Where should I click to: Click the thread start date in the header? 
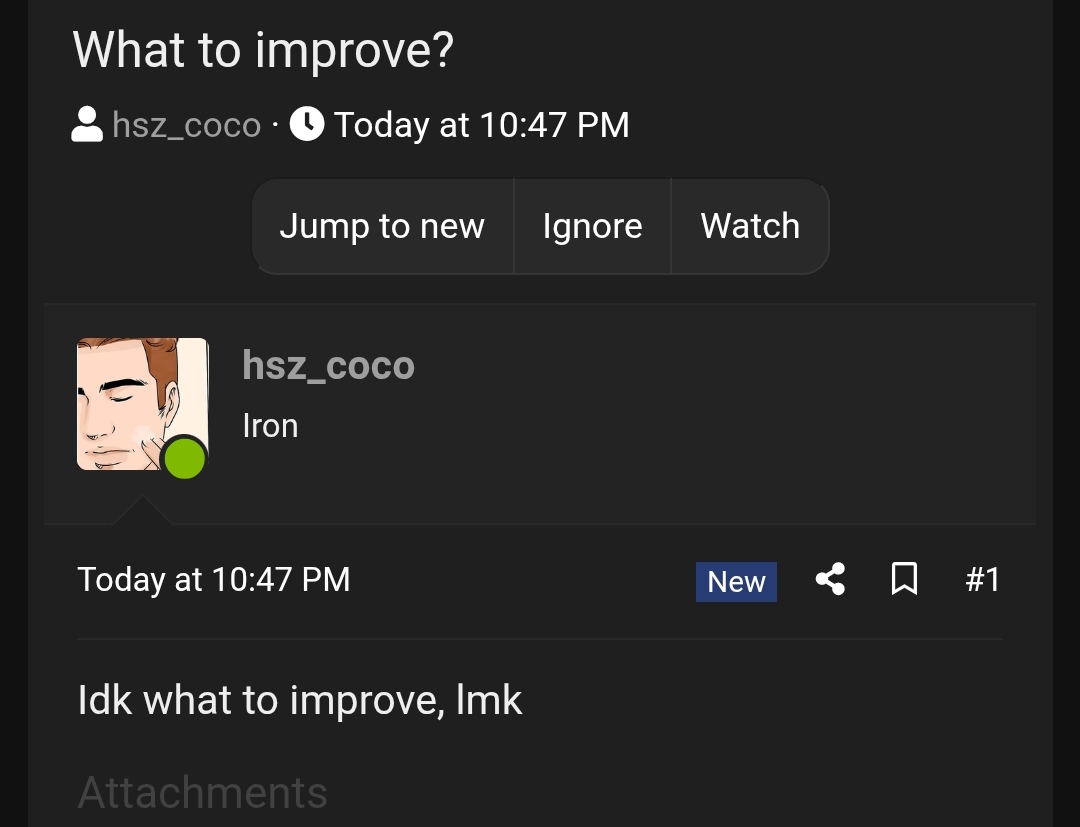point(481,126)
